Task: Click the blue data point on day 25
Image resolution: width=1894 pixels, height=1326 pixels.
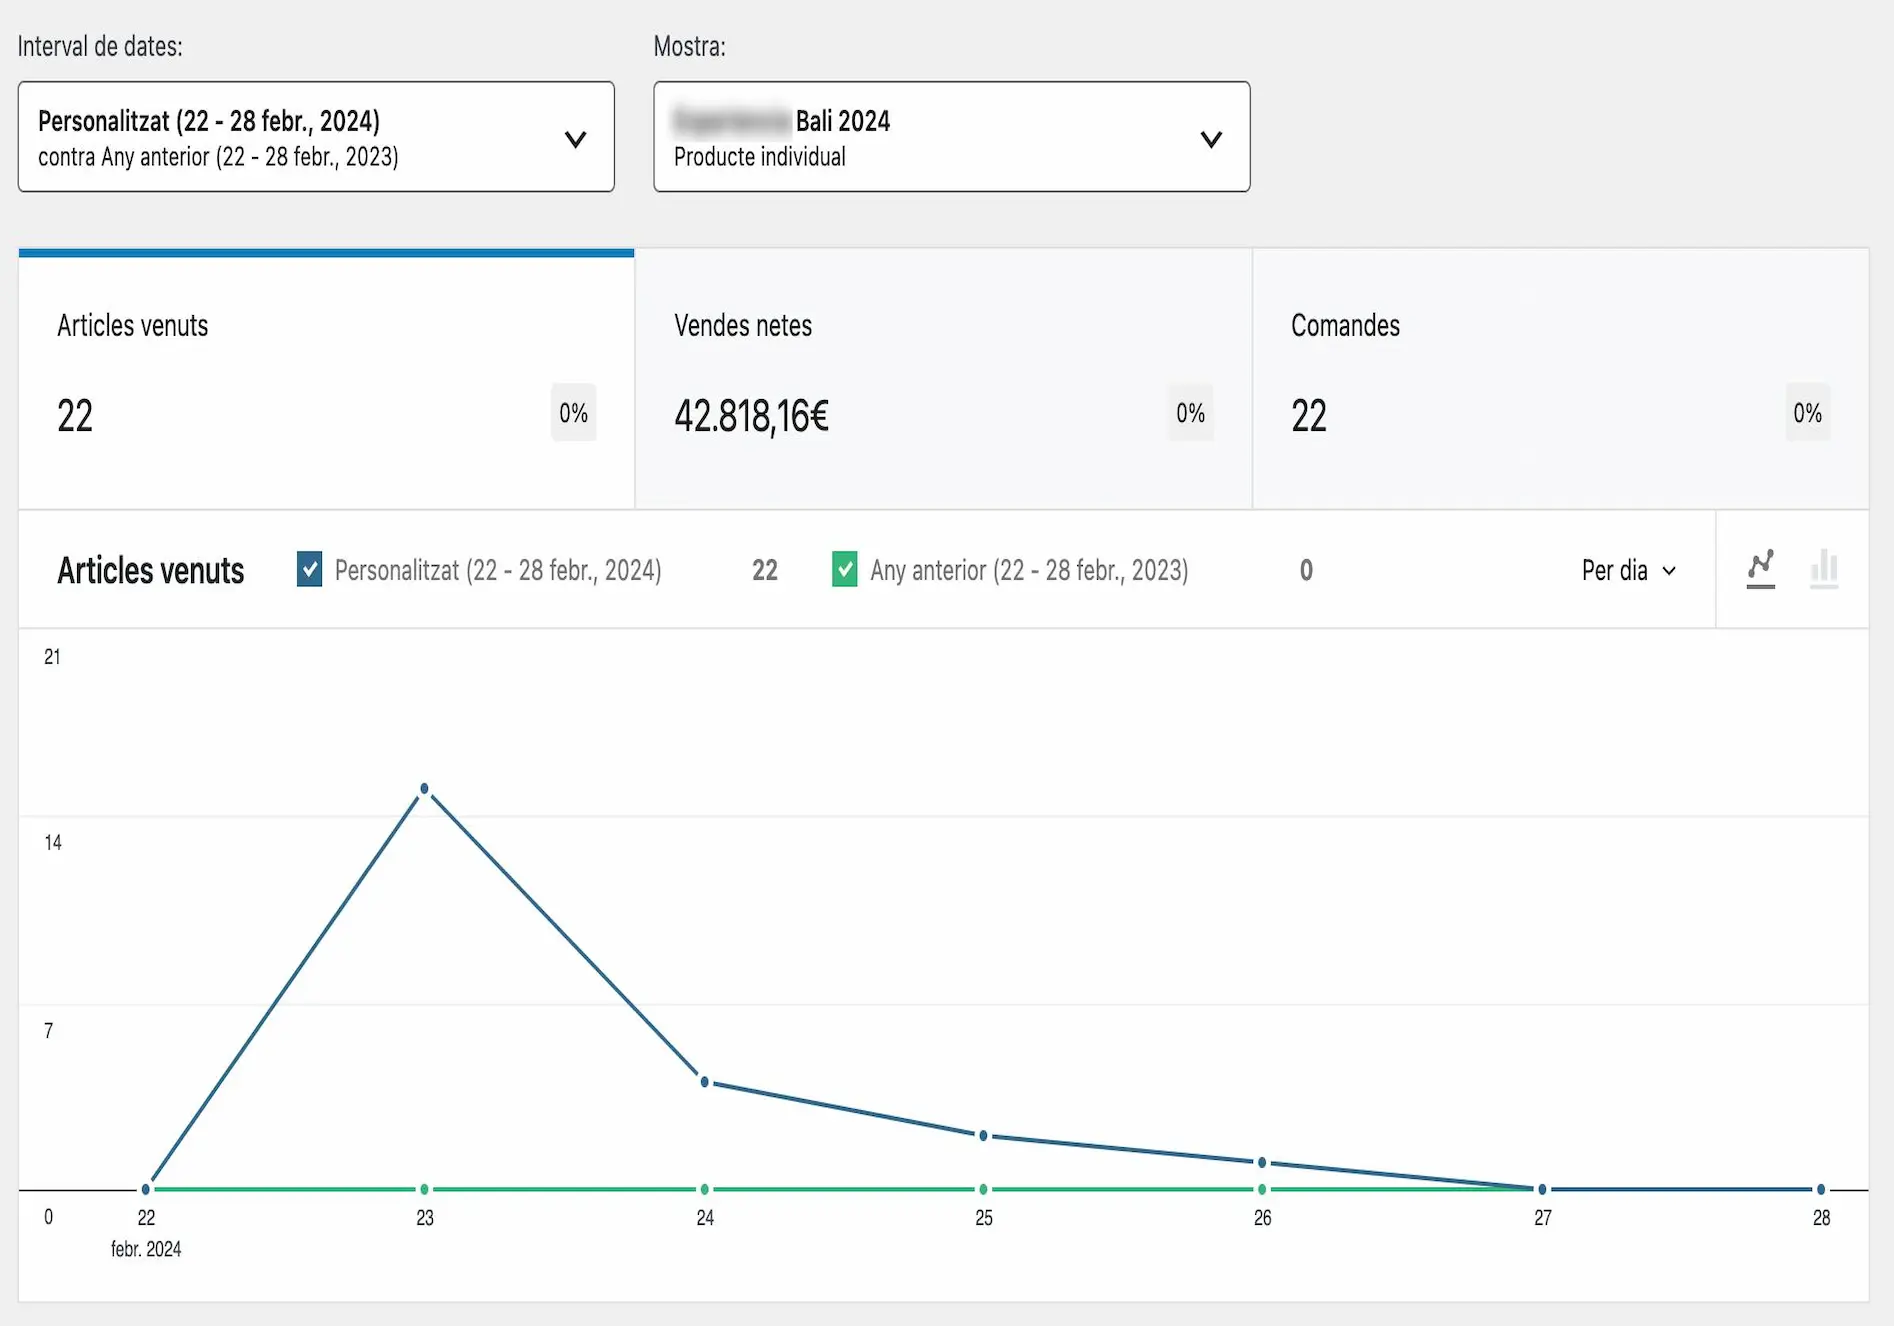Action: tap(984, 1136)
